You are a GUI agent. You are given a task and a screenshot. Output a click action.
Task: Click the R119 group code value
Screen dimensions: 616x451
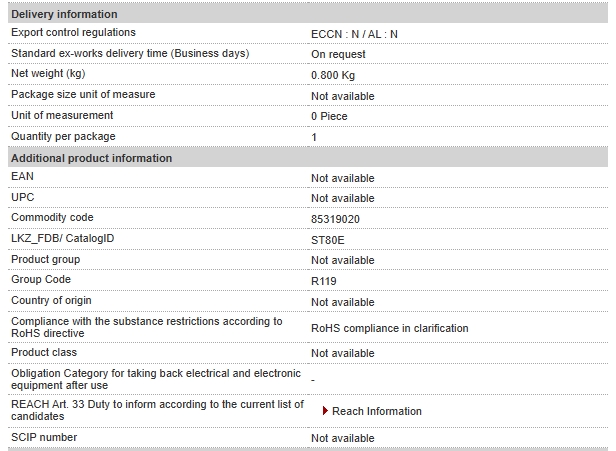324,281
